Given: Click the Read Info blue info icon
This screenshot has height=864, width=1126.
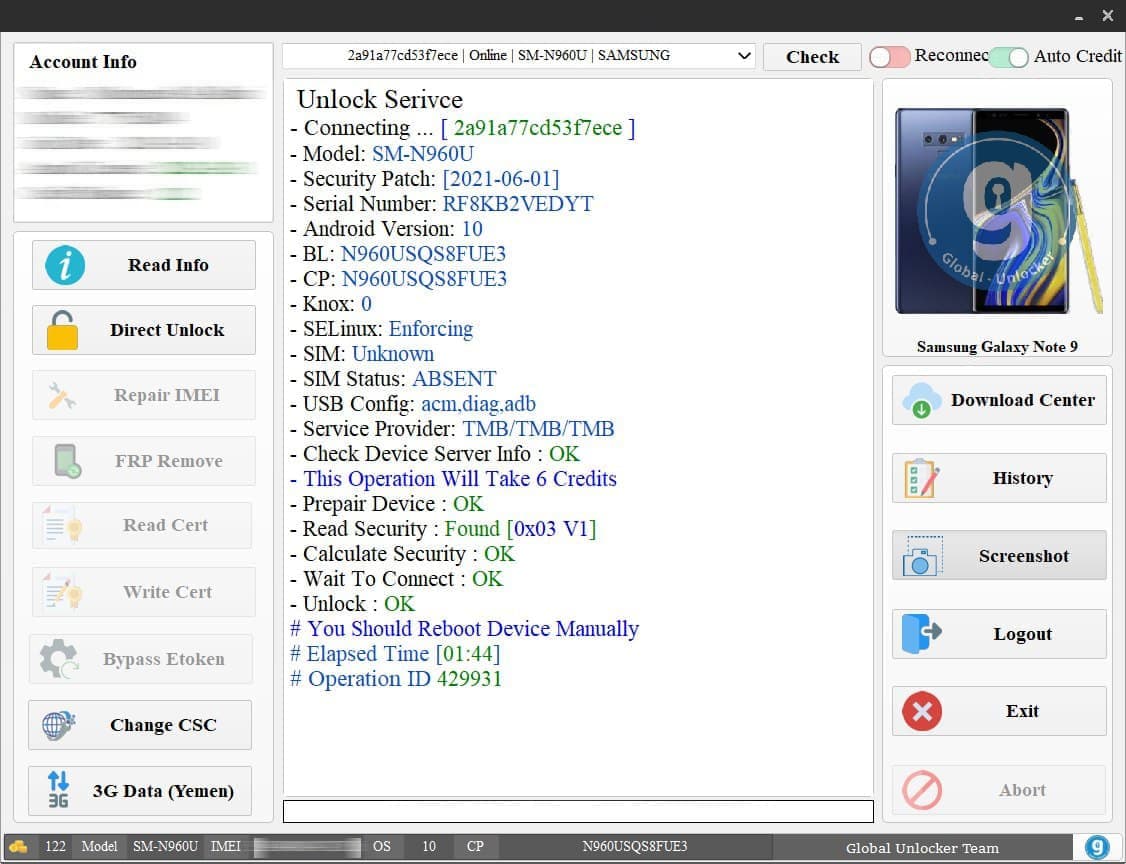Looking at the screenshot, I should (65, 265).
